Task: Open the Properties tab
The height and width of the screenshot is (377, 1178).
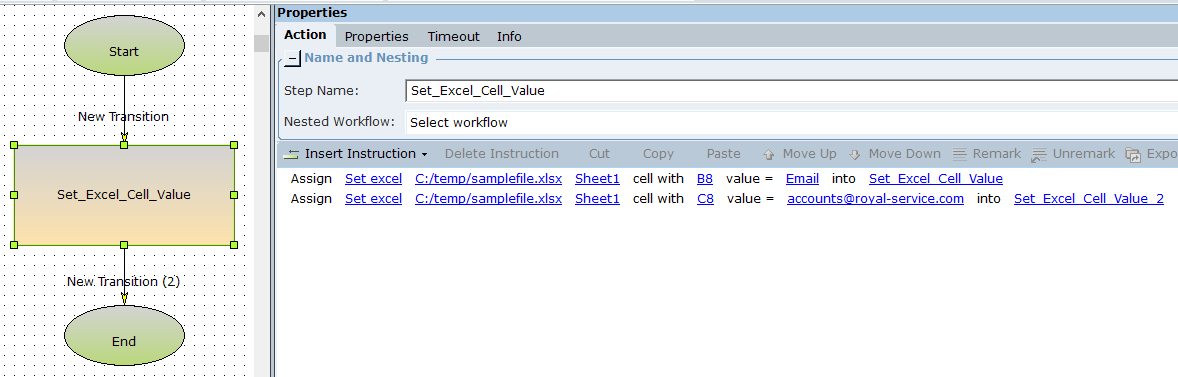Action: tap(376, 36)
